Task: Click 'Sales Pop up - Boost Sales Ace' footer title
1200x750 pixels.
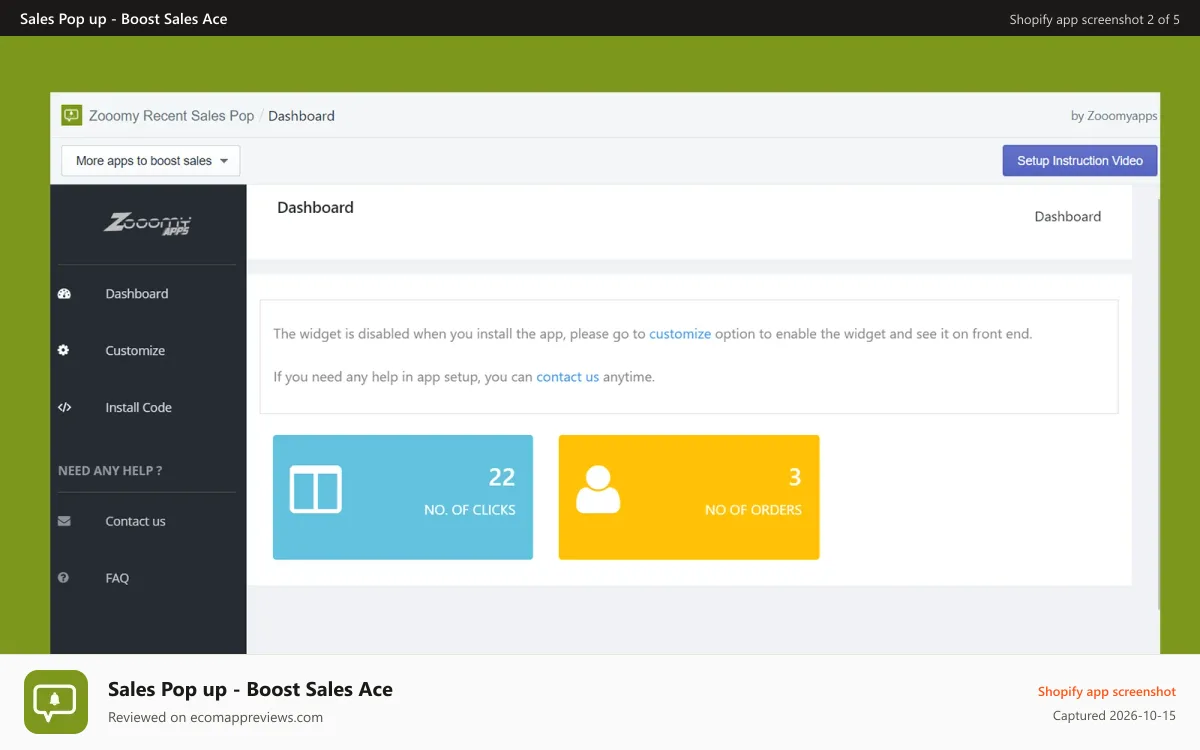Action: (250, 689)
